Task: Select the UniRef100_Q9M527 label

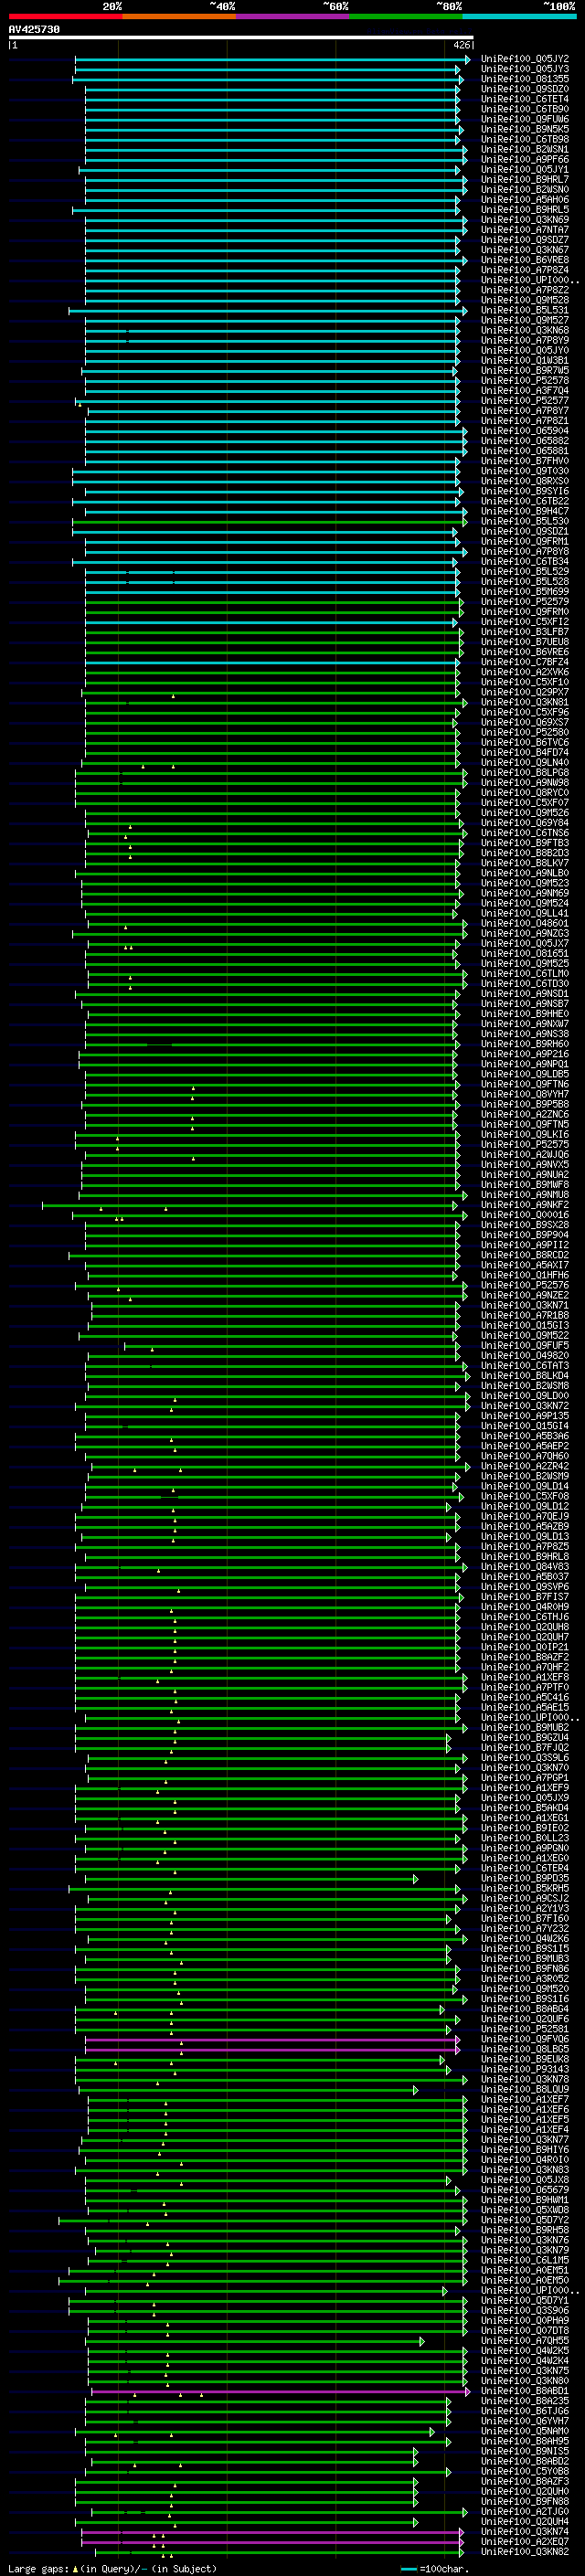Action: [524, 320]
